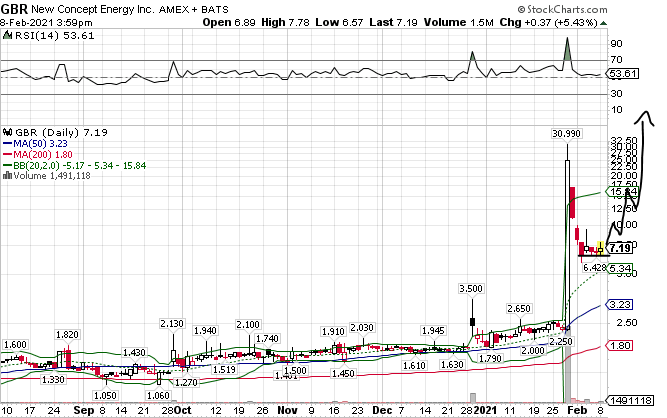Click the AMEX + BATS exchange label

point(194,9)
